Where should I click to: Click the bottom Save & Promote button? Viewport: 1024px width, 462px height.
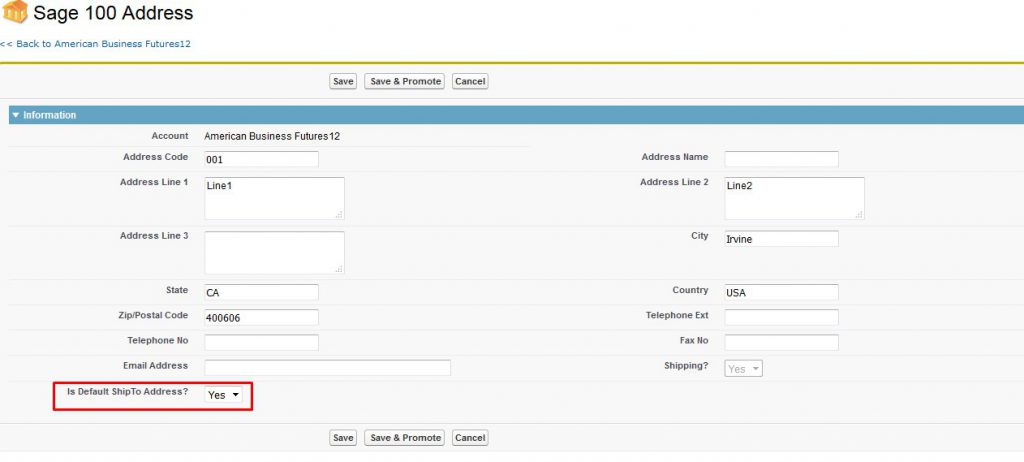click(404, 438)
